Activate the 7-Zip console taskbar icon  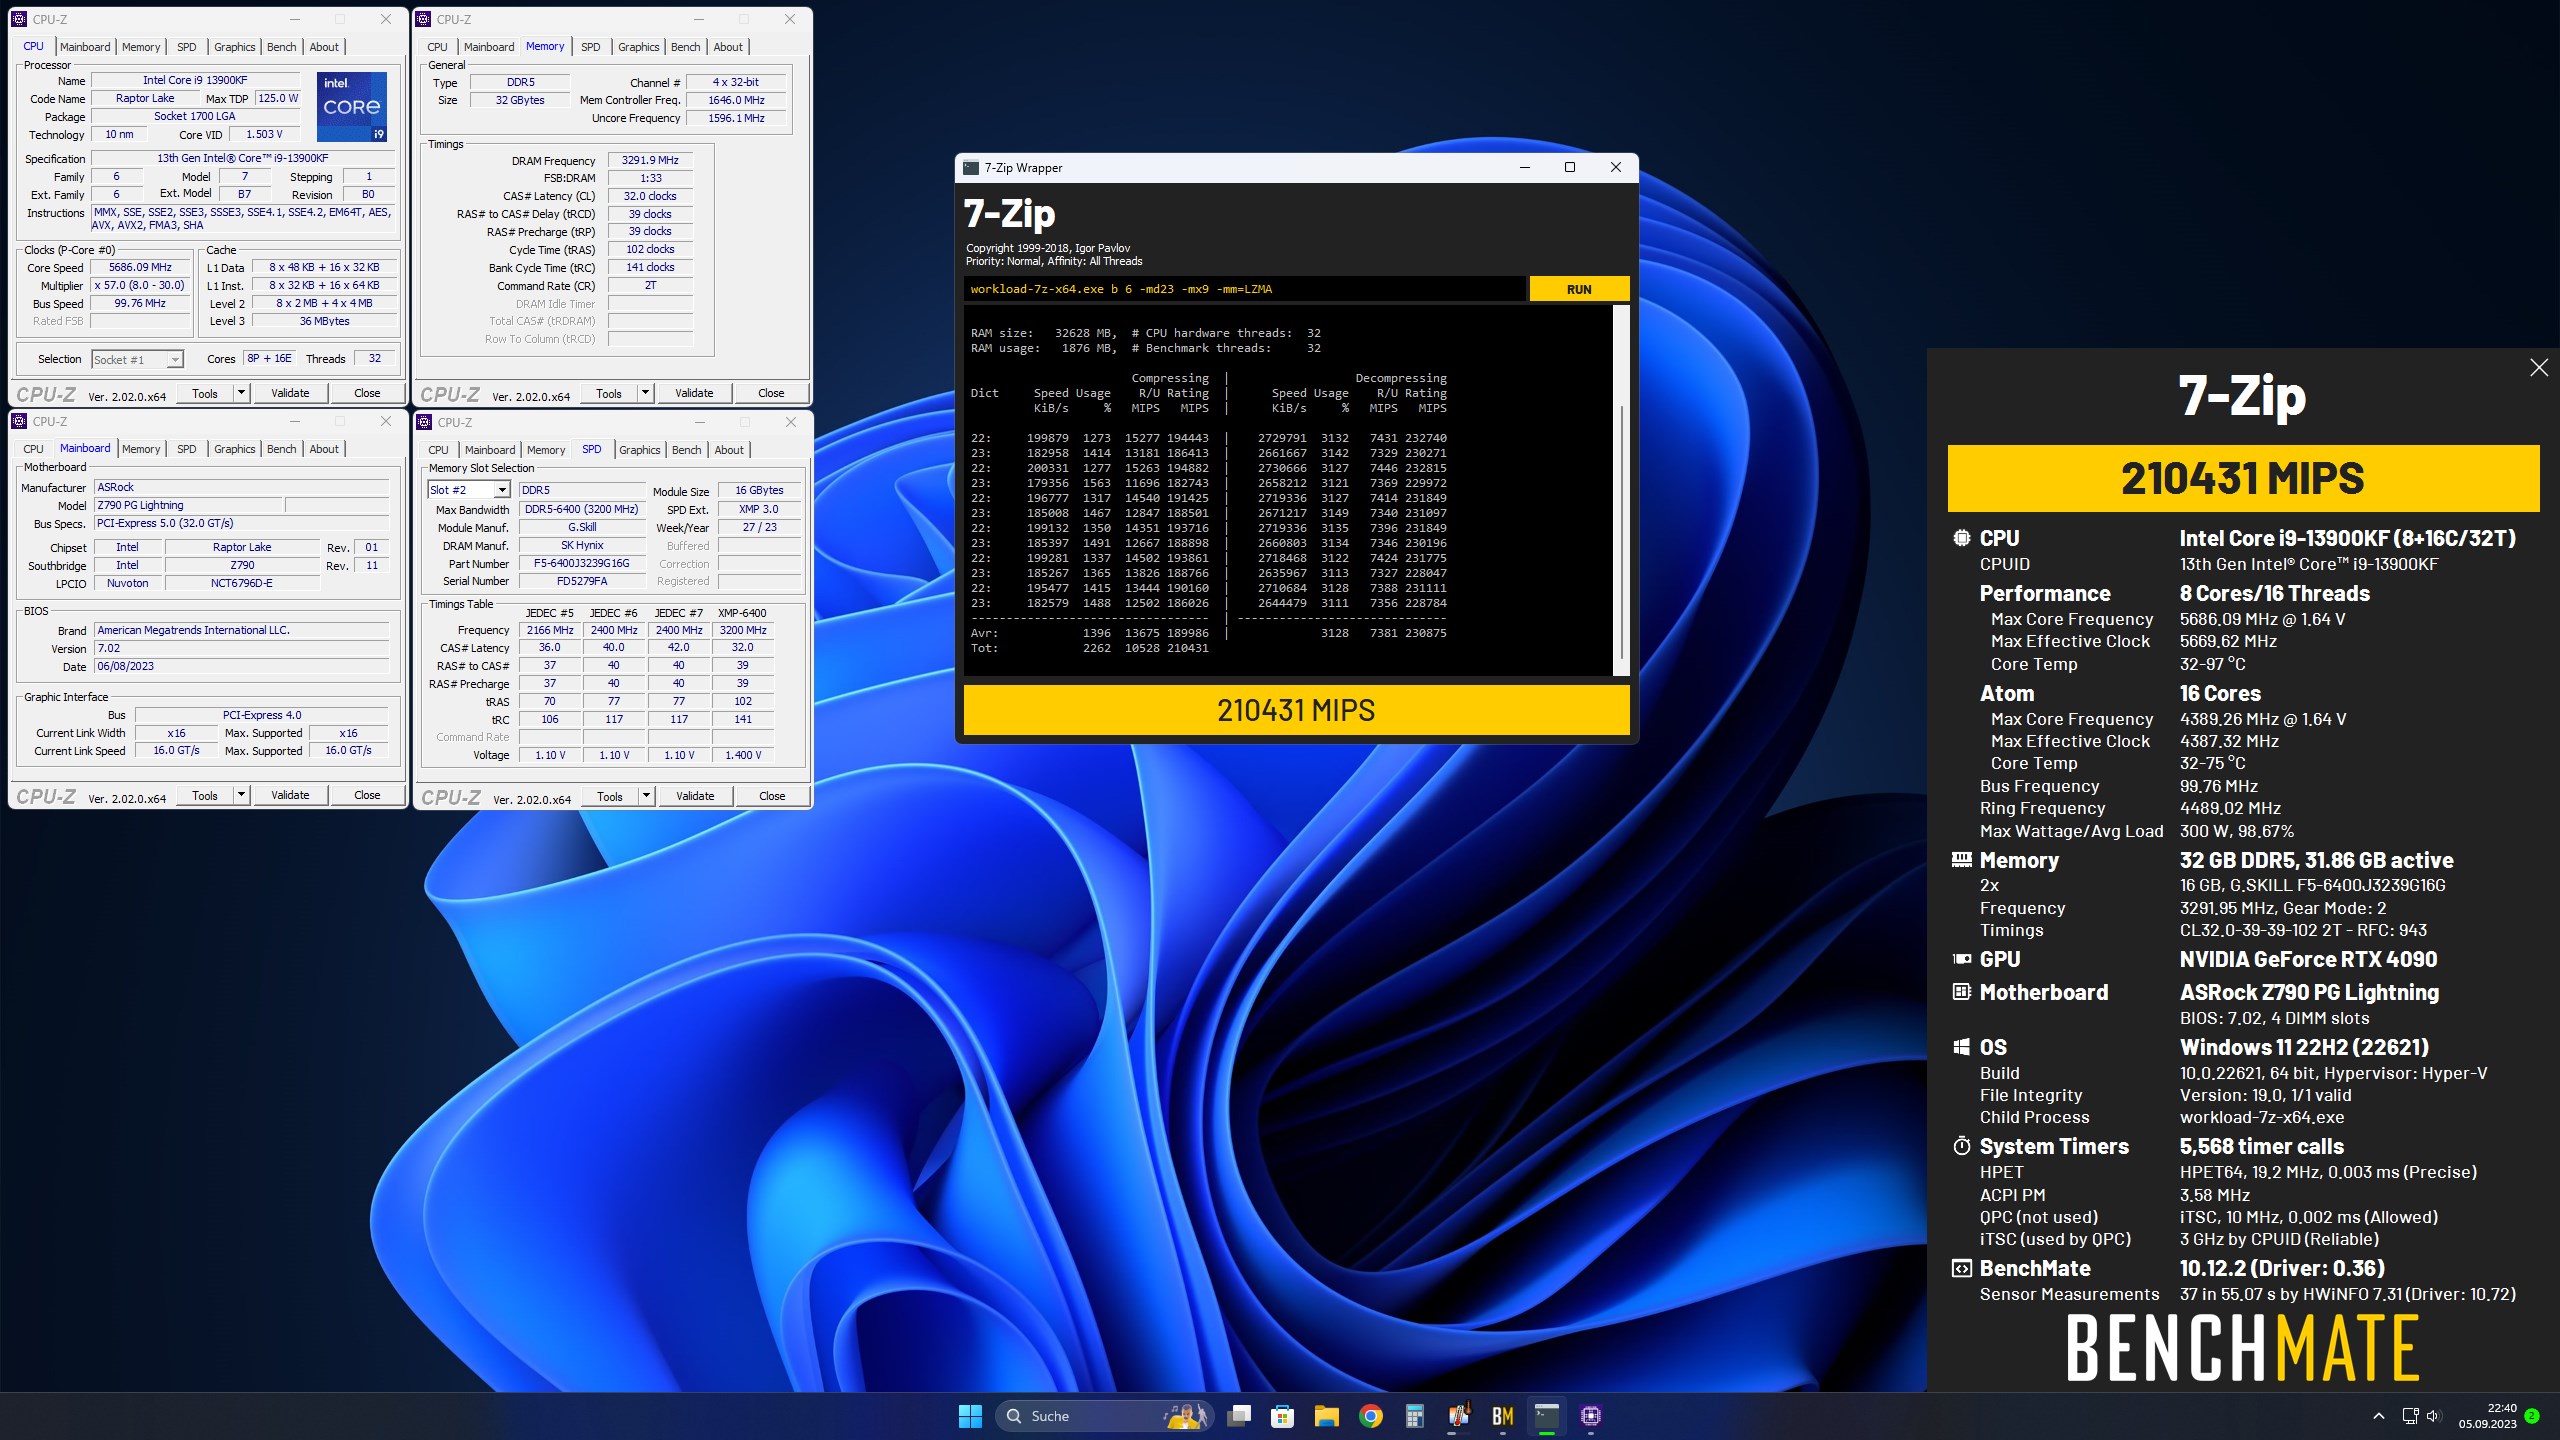(1546, 1416)
